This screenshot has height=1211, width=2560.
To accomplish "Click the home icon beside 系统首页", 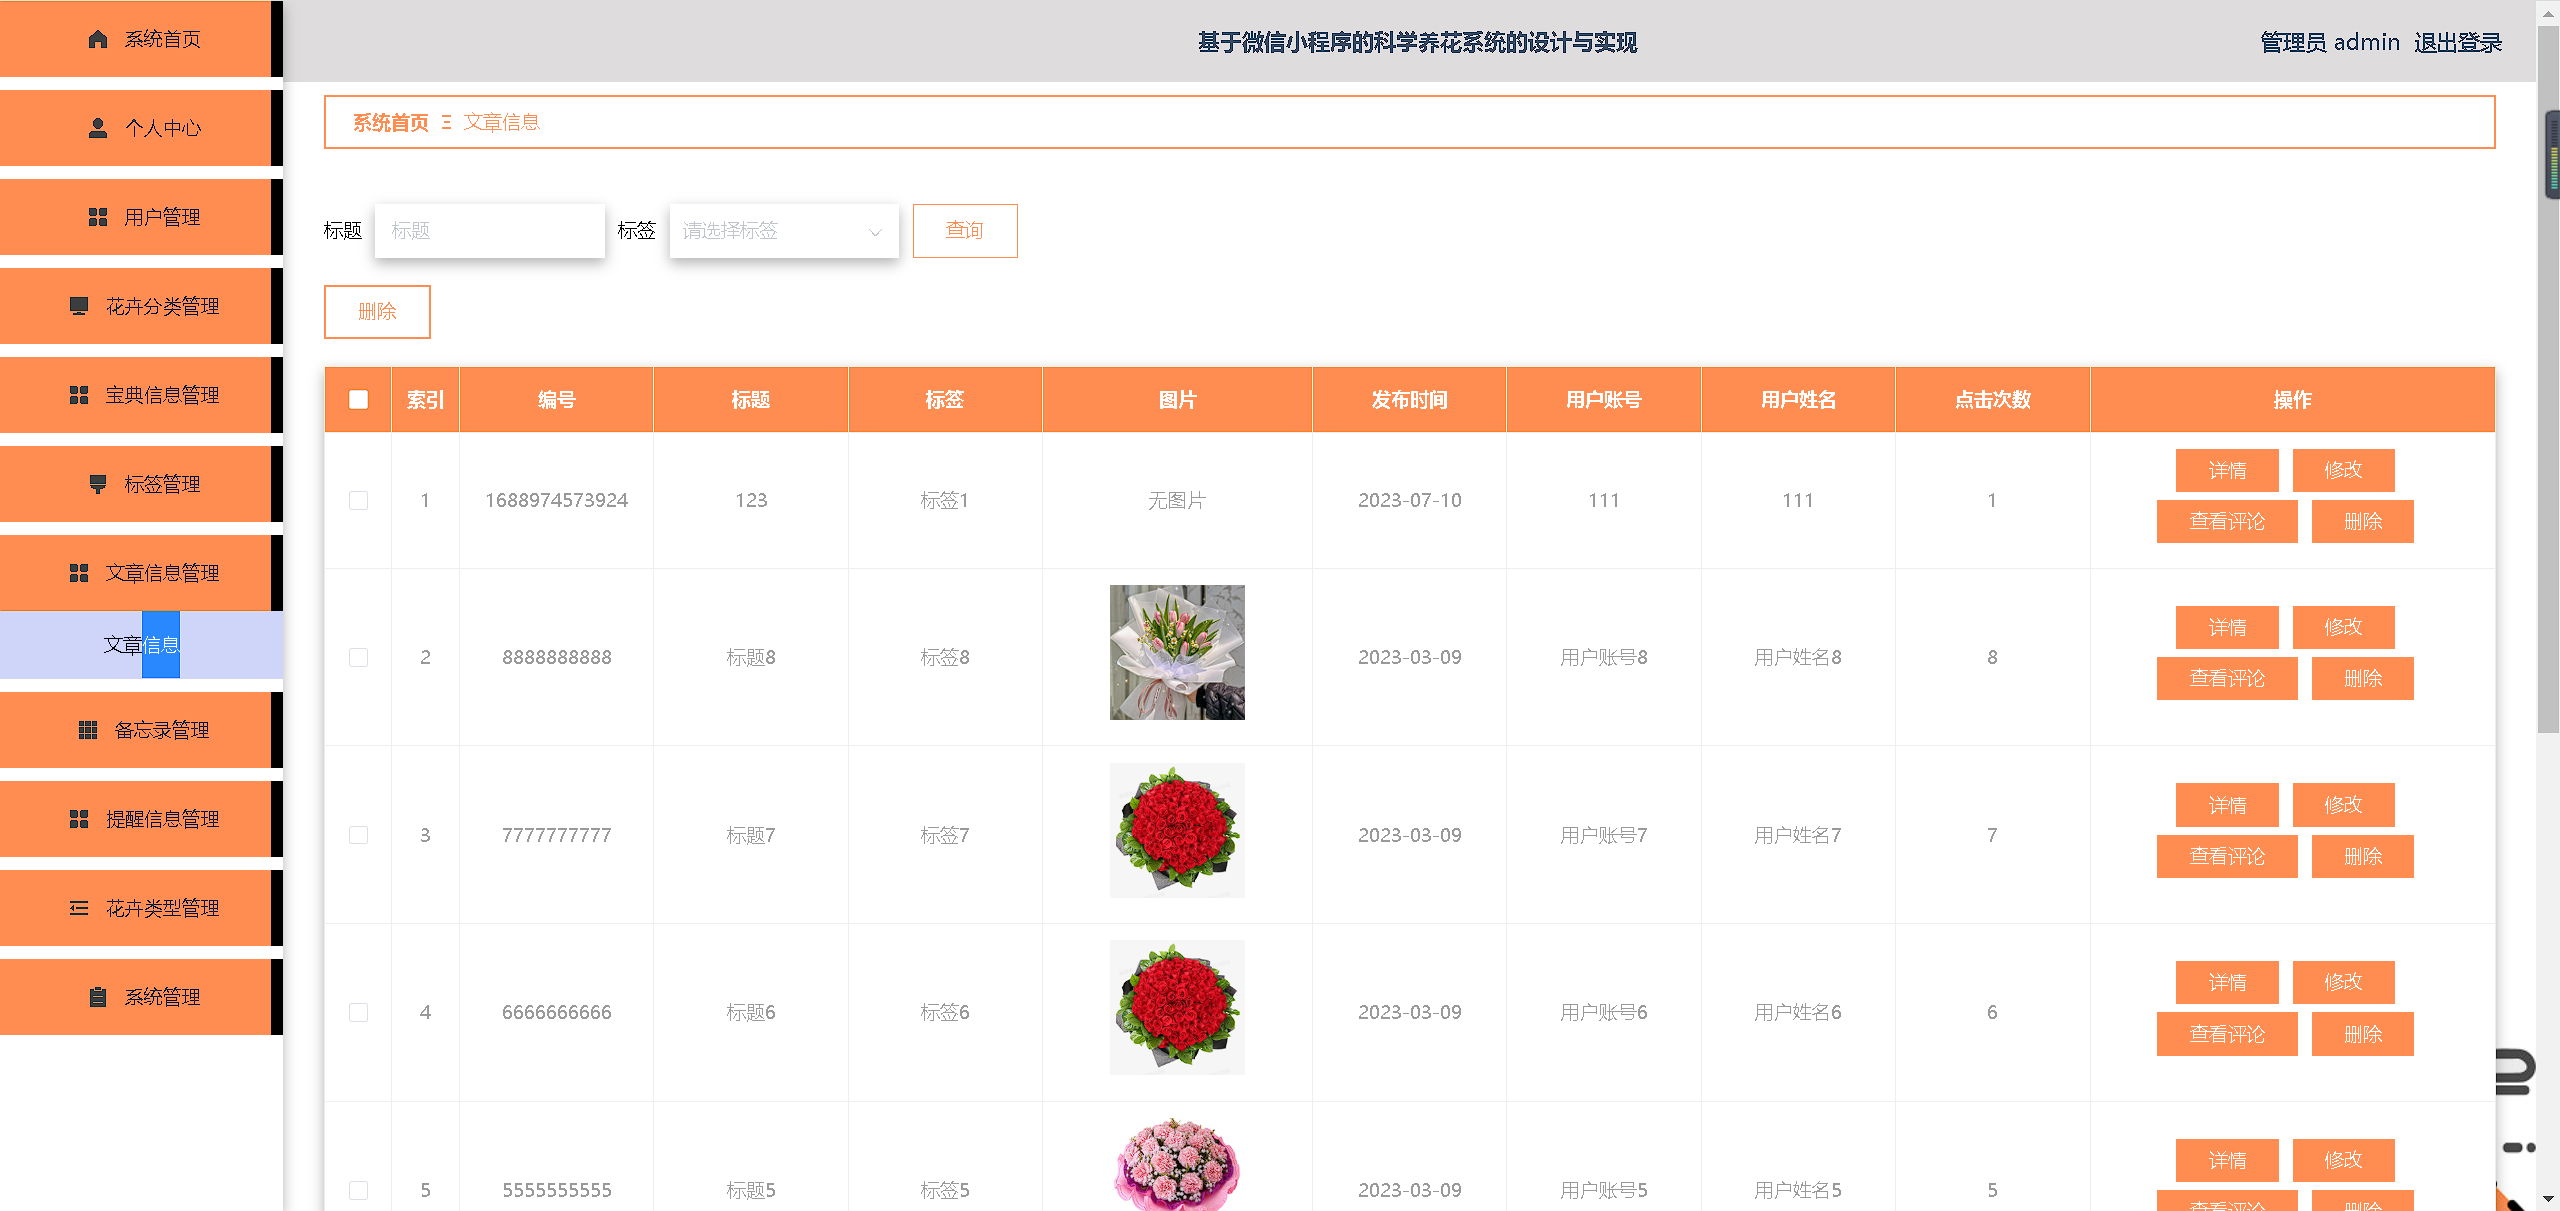I will click(x=98, y=39).
